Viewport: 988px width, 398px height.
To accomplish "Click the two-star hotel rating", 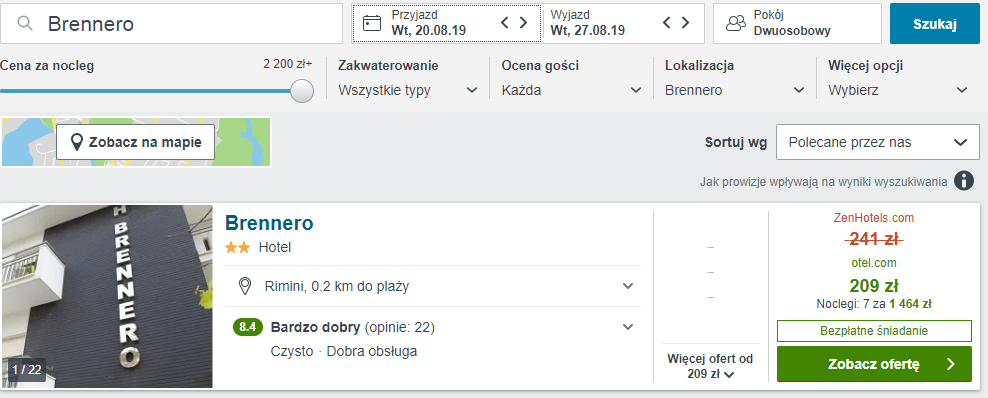I will pyautogui.click(x=238, y=247).
